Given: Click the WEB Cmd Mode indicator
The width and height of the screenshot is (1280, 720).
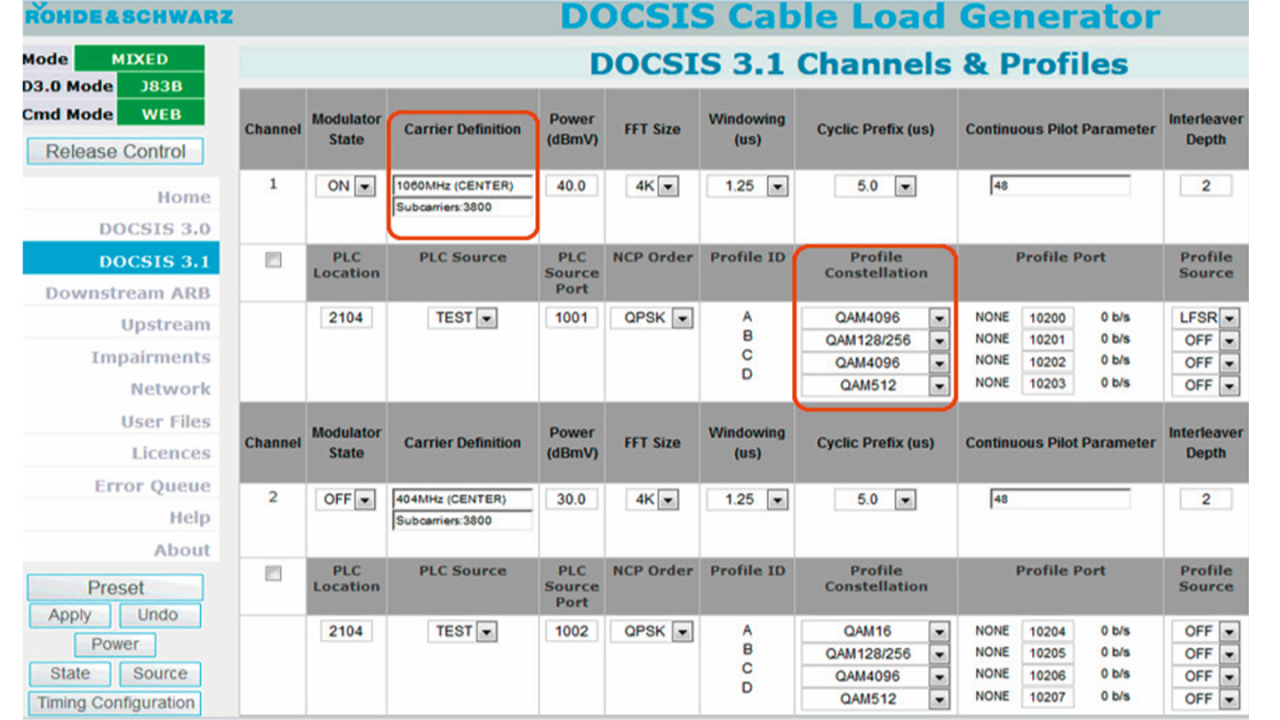Looking at the screenshot, I should pos(161,114).
